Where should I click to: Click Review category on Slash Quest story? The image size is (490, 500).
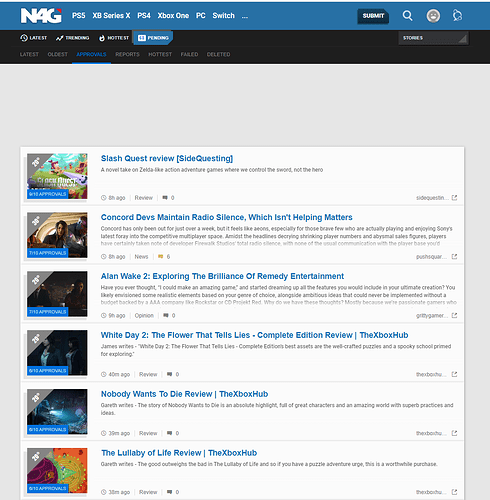pyautogui.click(x=144, y=198)
